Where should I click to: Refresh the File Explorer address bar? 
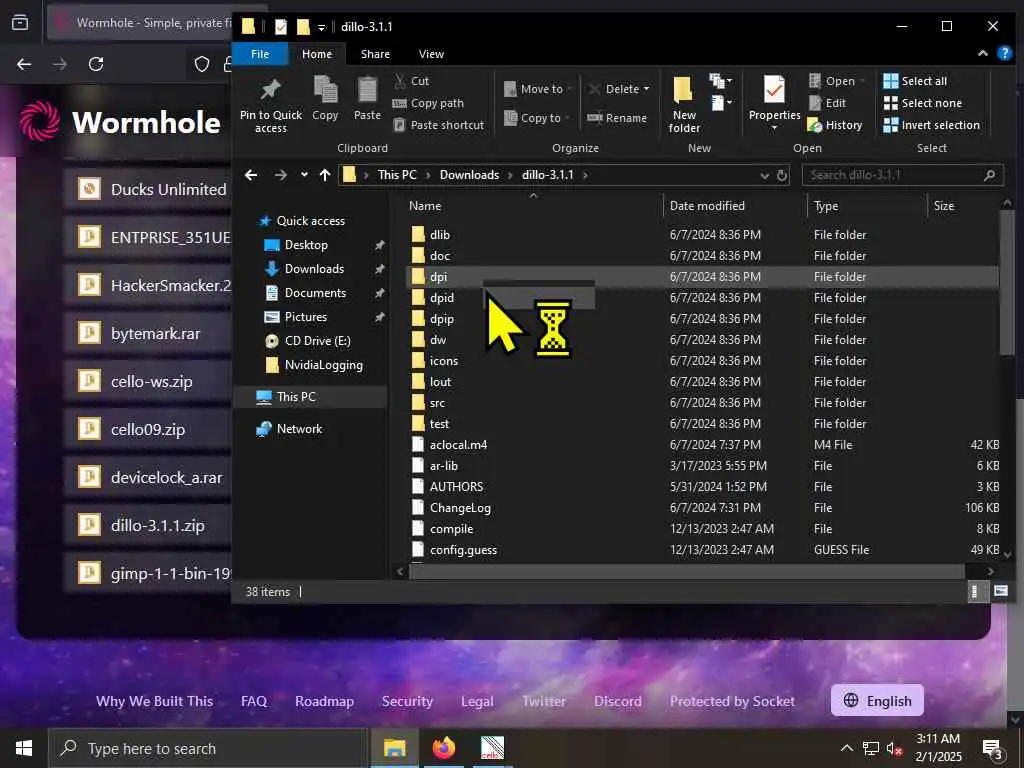[782, 175]
